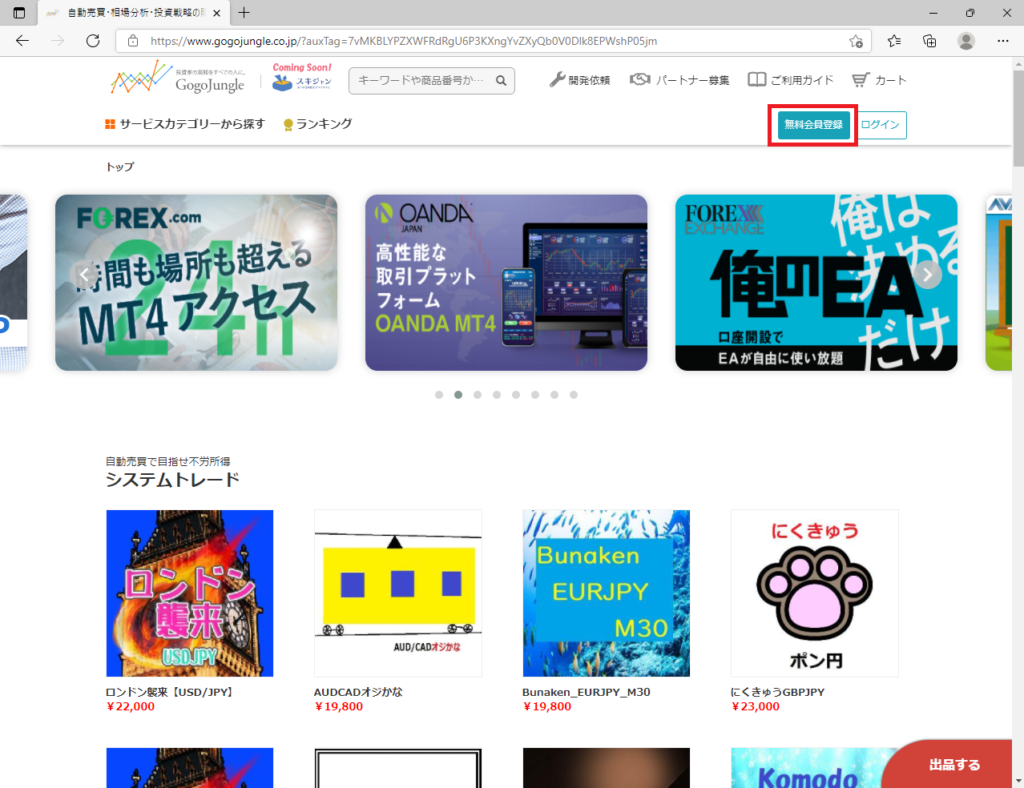The width and height of the screenshot is (1024, 788).
Task: Click the 無料会員登録 button
Action: pyautogui.click(x=813, y=125)
